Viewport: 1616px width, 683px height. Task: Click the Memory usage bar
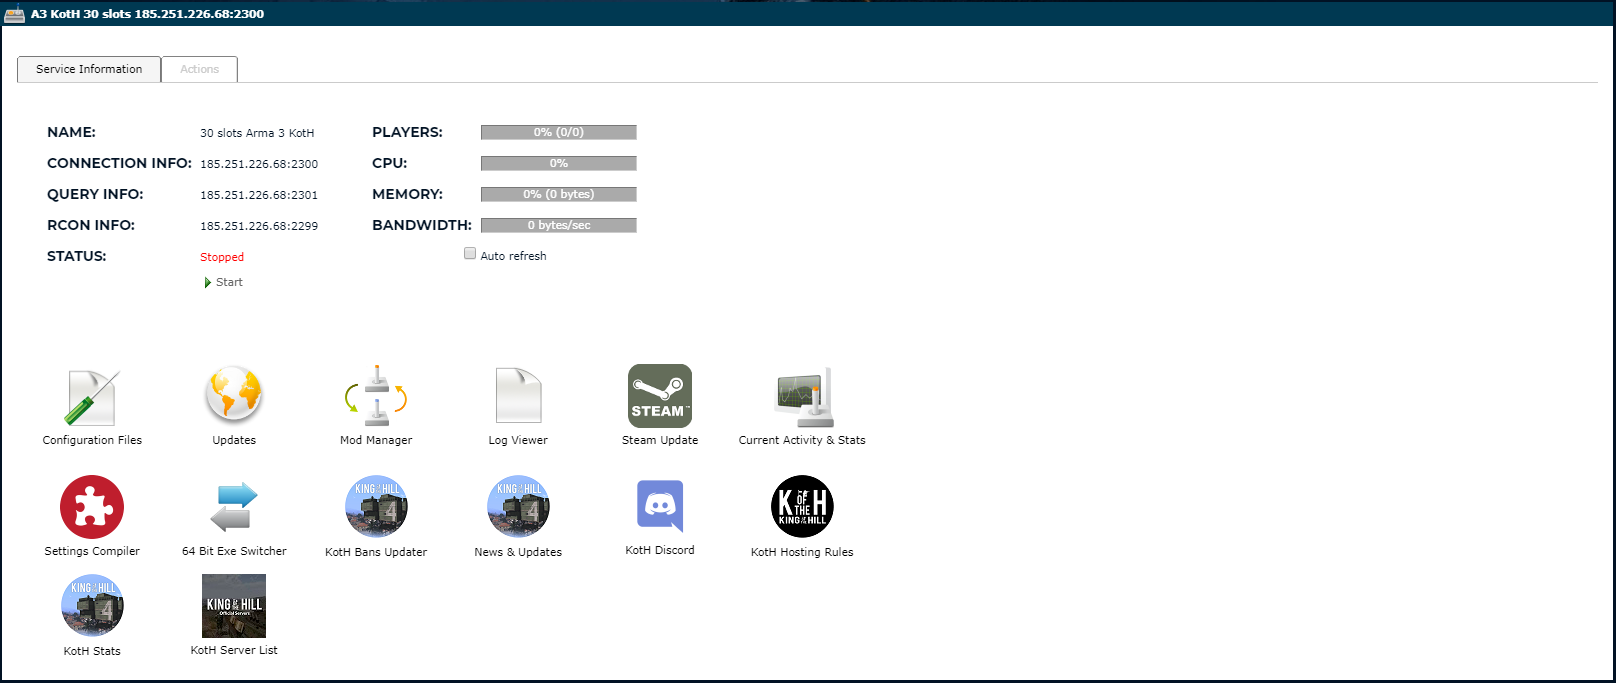(x=558, y=194)
